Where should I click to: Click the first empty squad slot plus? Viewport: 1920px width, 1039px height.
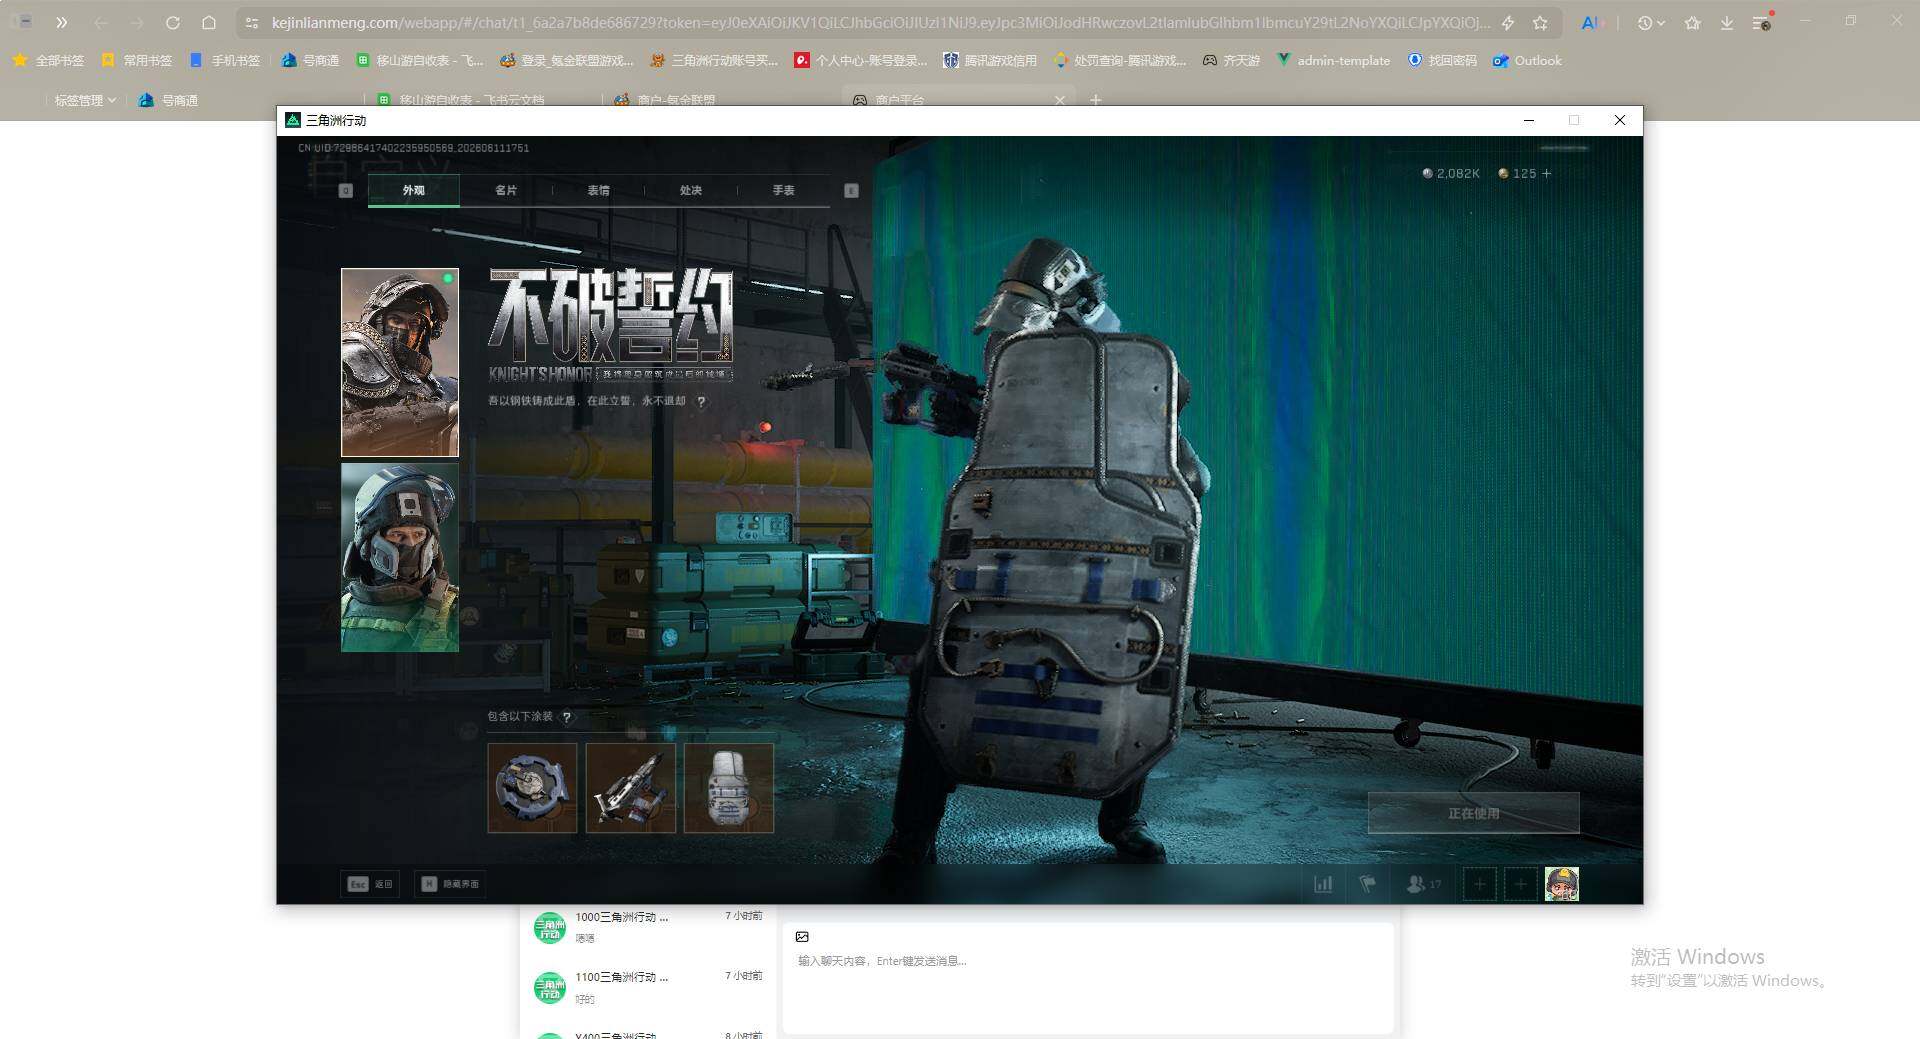tap(1480, 884)
